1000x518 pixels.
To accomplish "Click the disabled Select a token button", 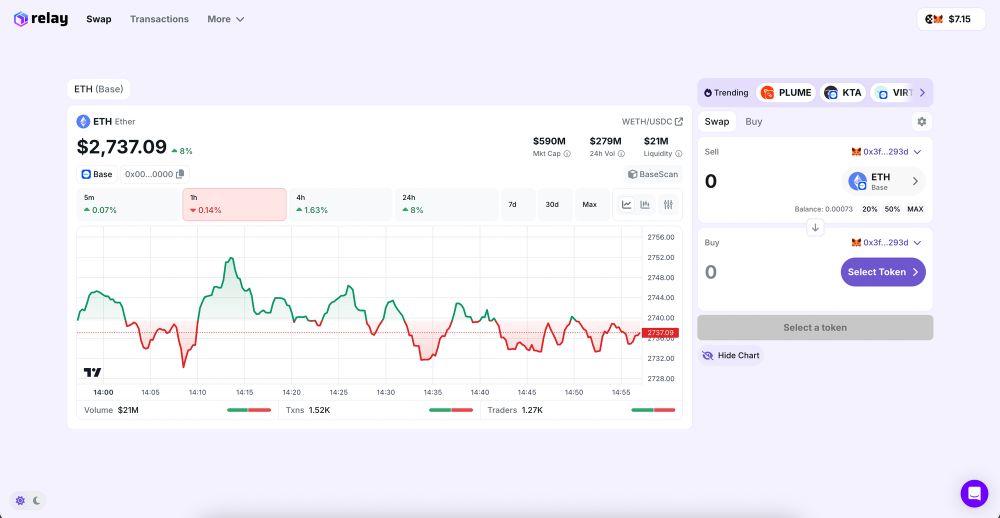I will 815,327.
